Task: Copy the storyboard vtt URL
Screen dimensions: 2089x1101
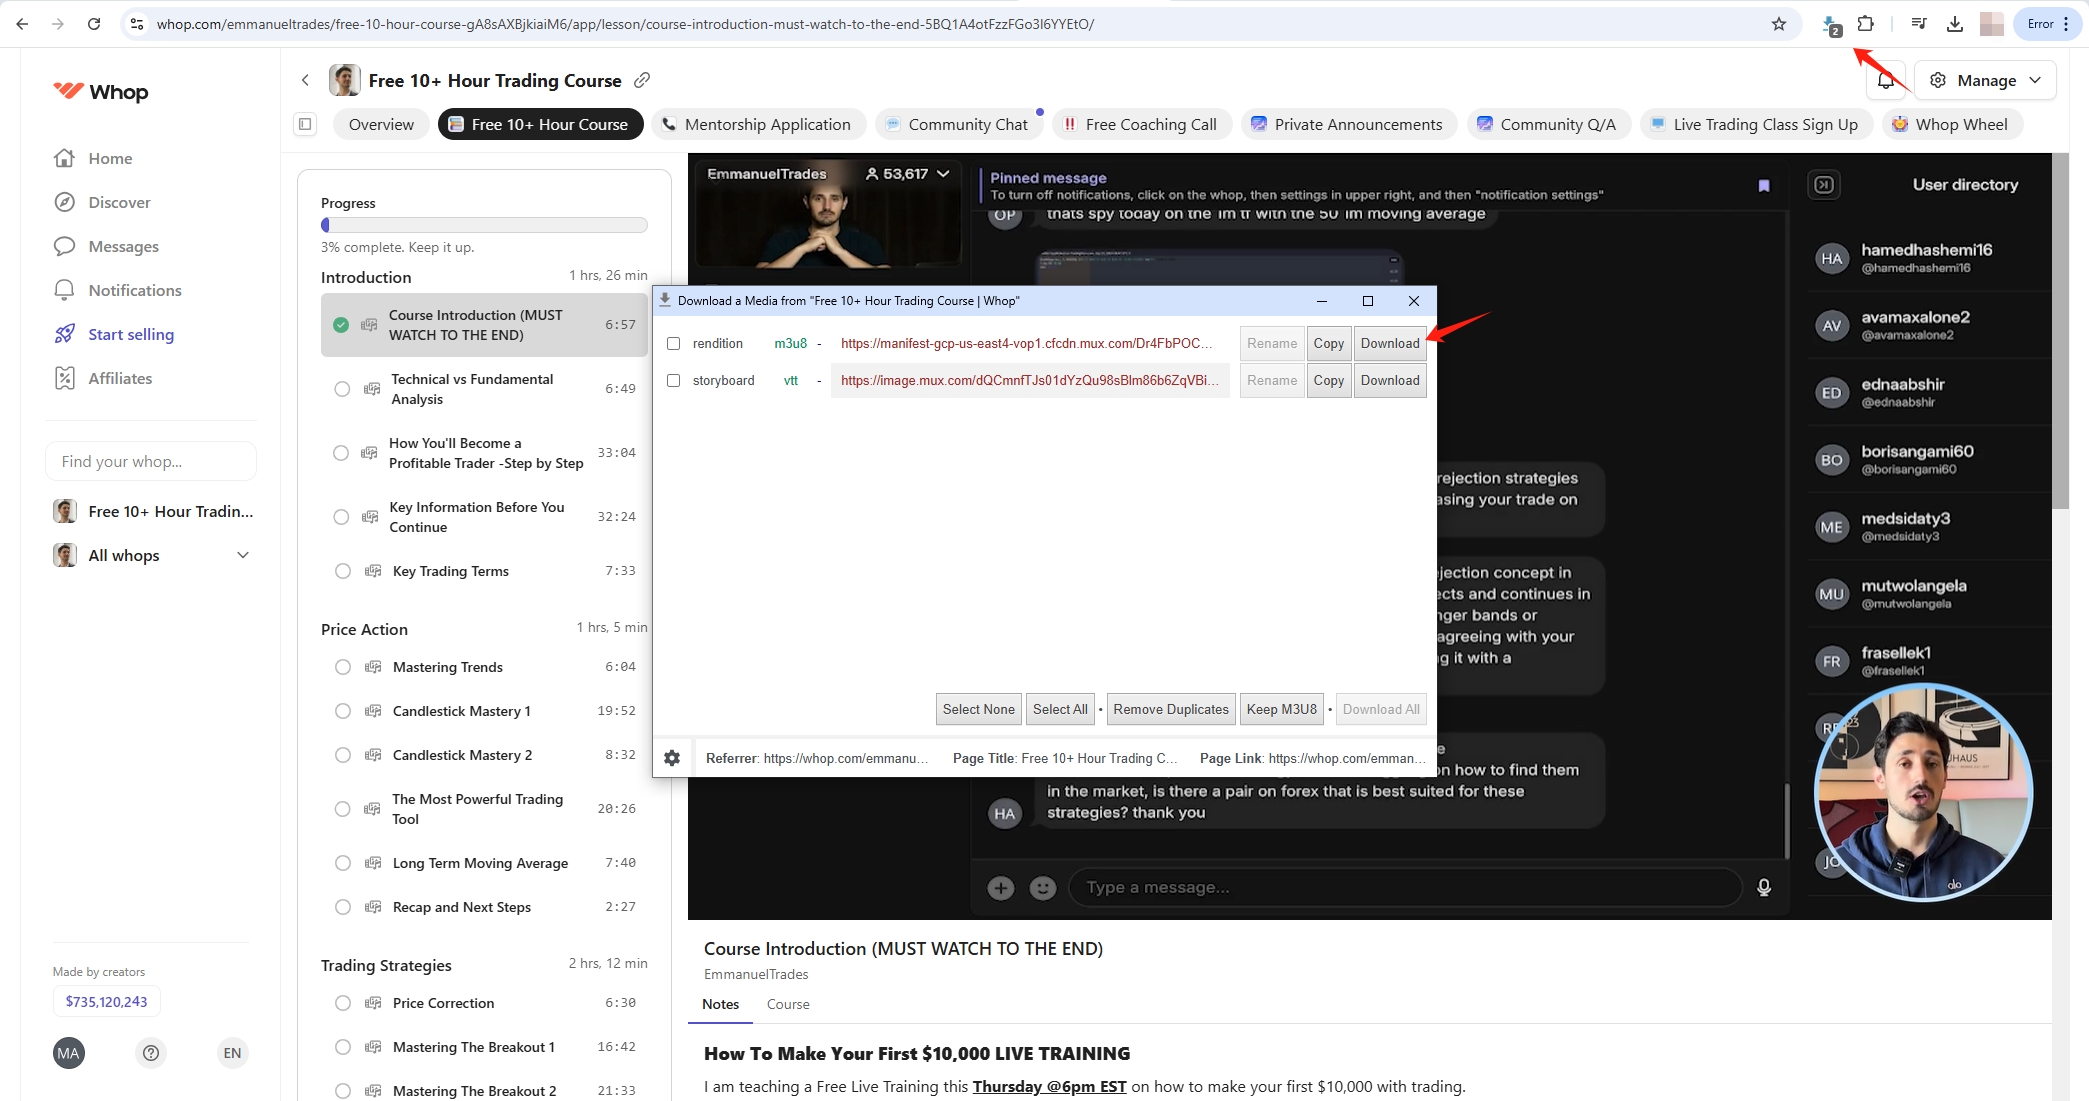Action: pos(1329,380)
